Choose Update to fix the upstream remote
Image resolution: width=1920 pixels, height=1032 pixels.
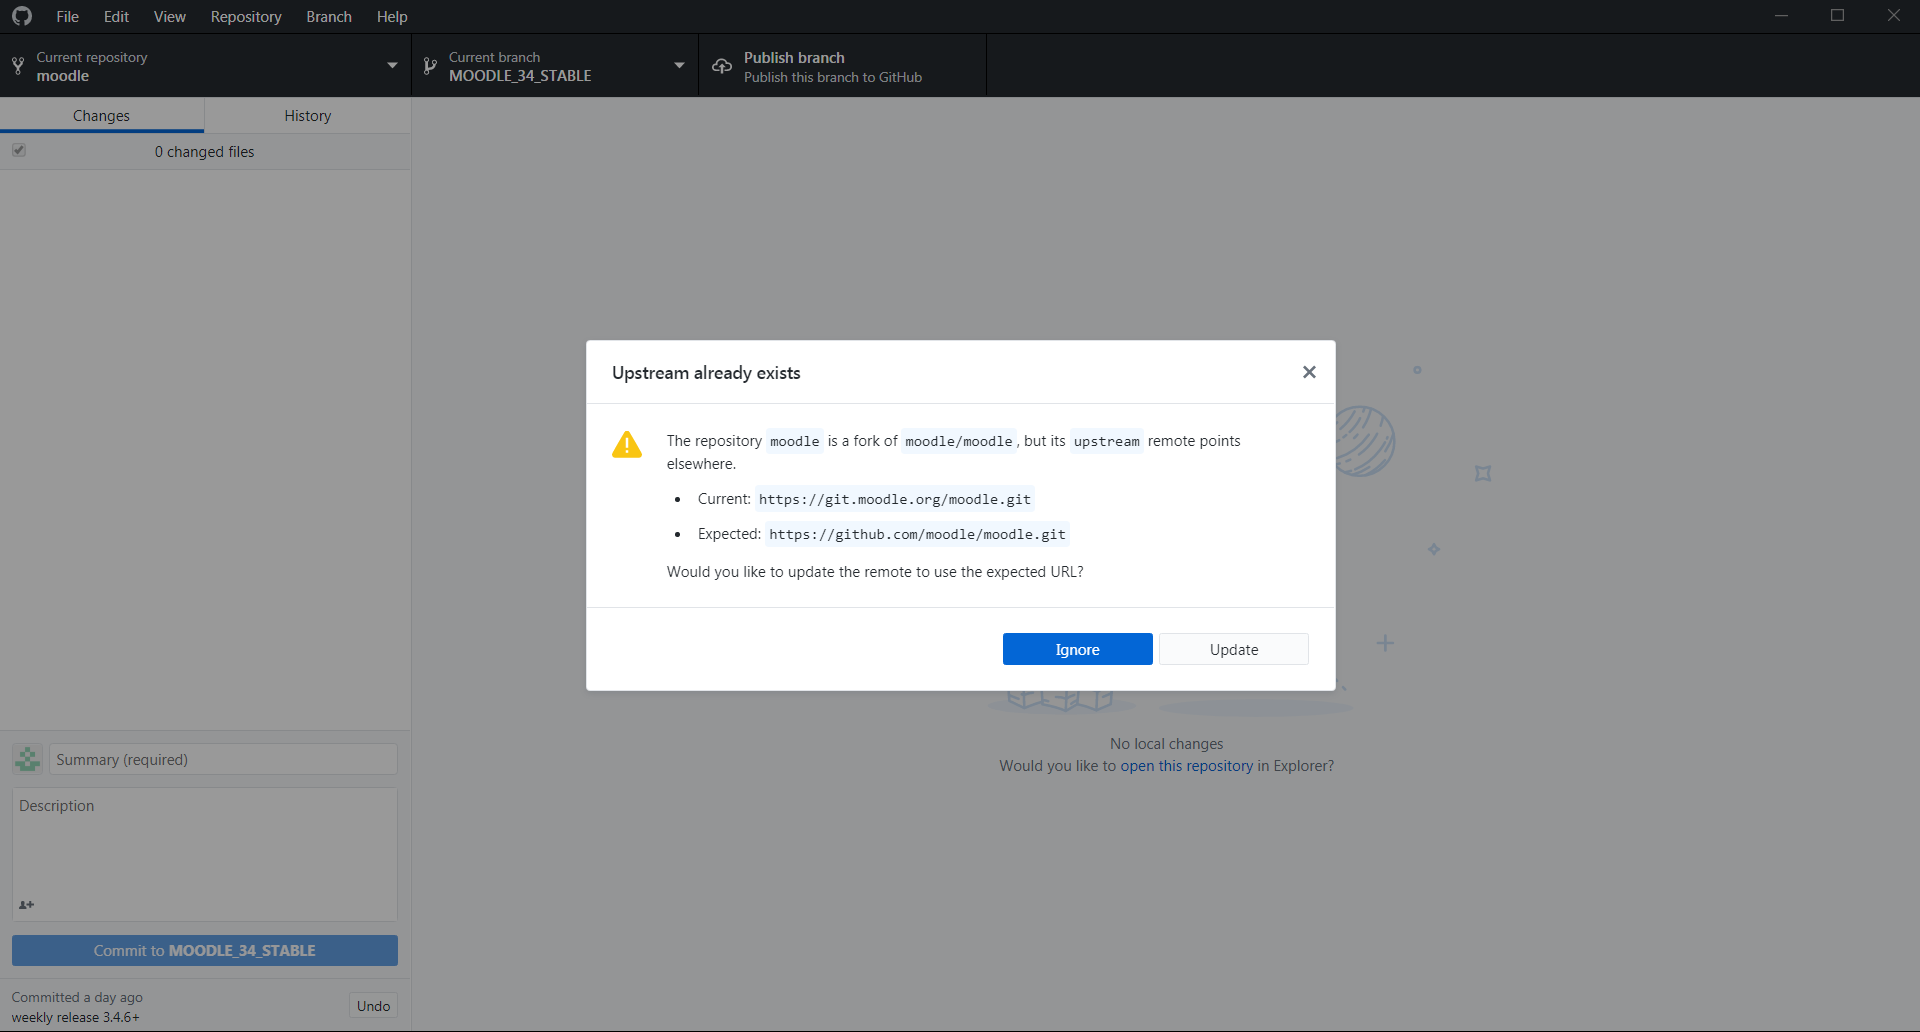pyautogui.click(x=1234, y=649)
